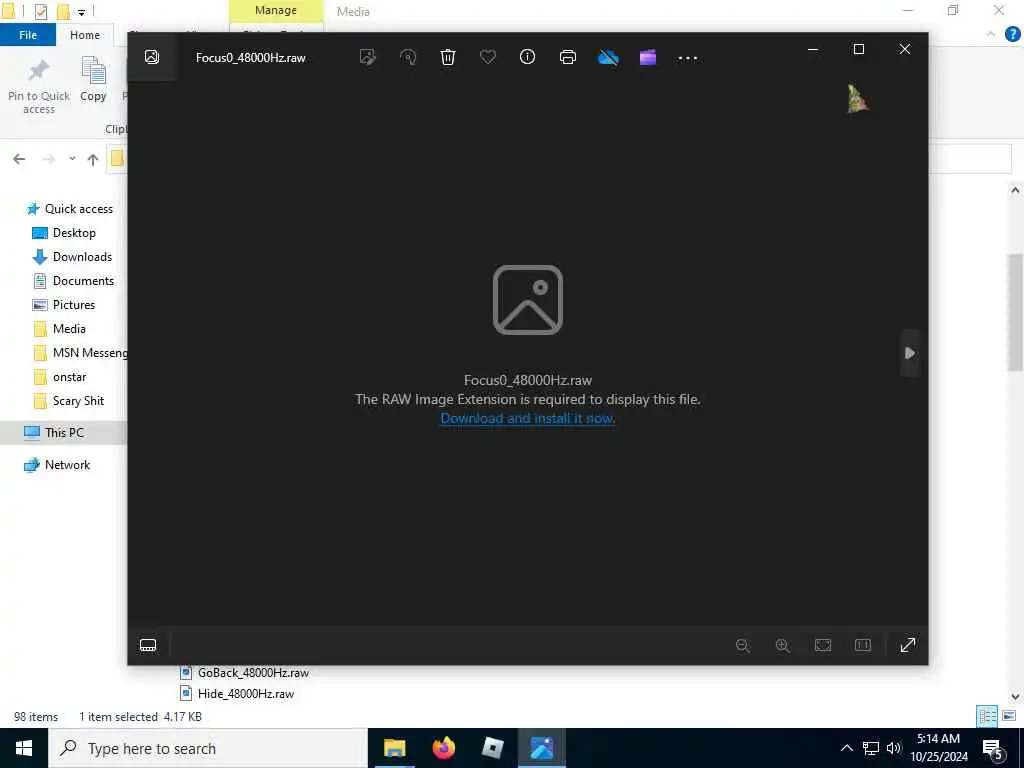Open the Scary Shit folder in sidebar
This screenshot has height=768, width=1024.
(78, 401)
